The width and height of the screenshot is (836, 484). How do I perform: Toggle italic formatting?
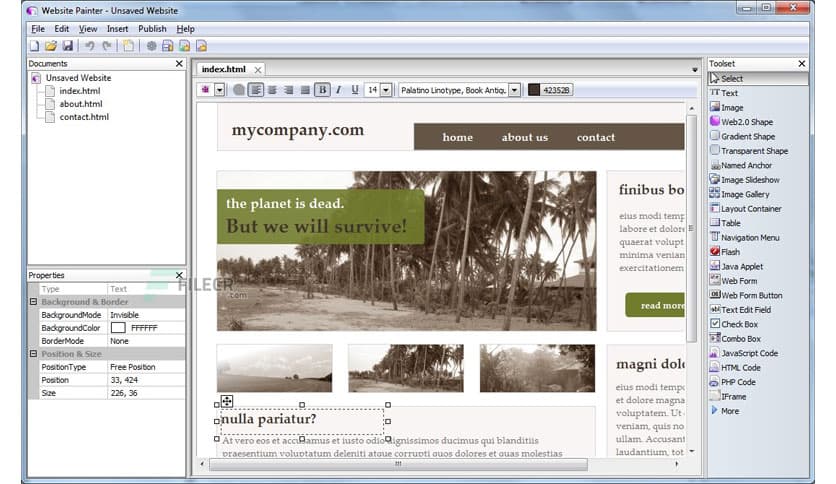coord(339,90)
